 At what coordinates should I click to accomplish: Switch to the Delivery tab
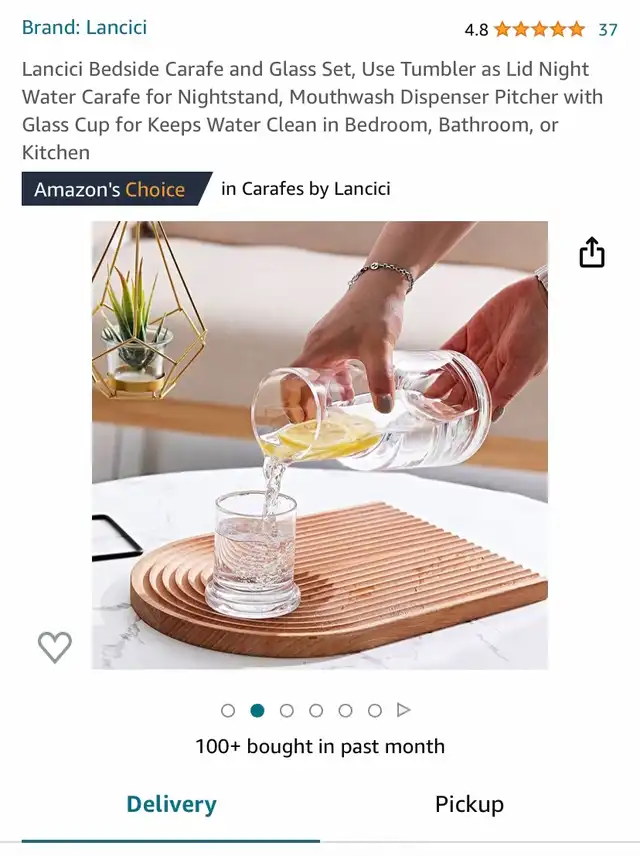point(171,805)
